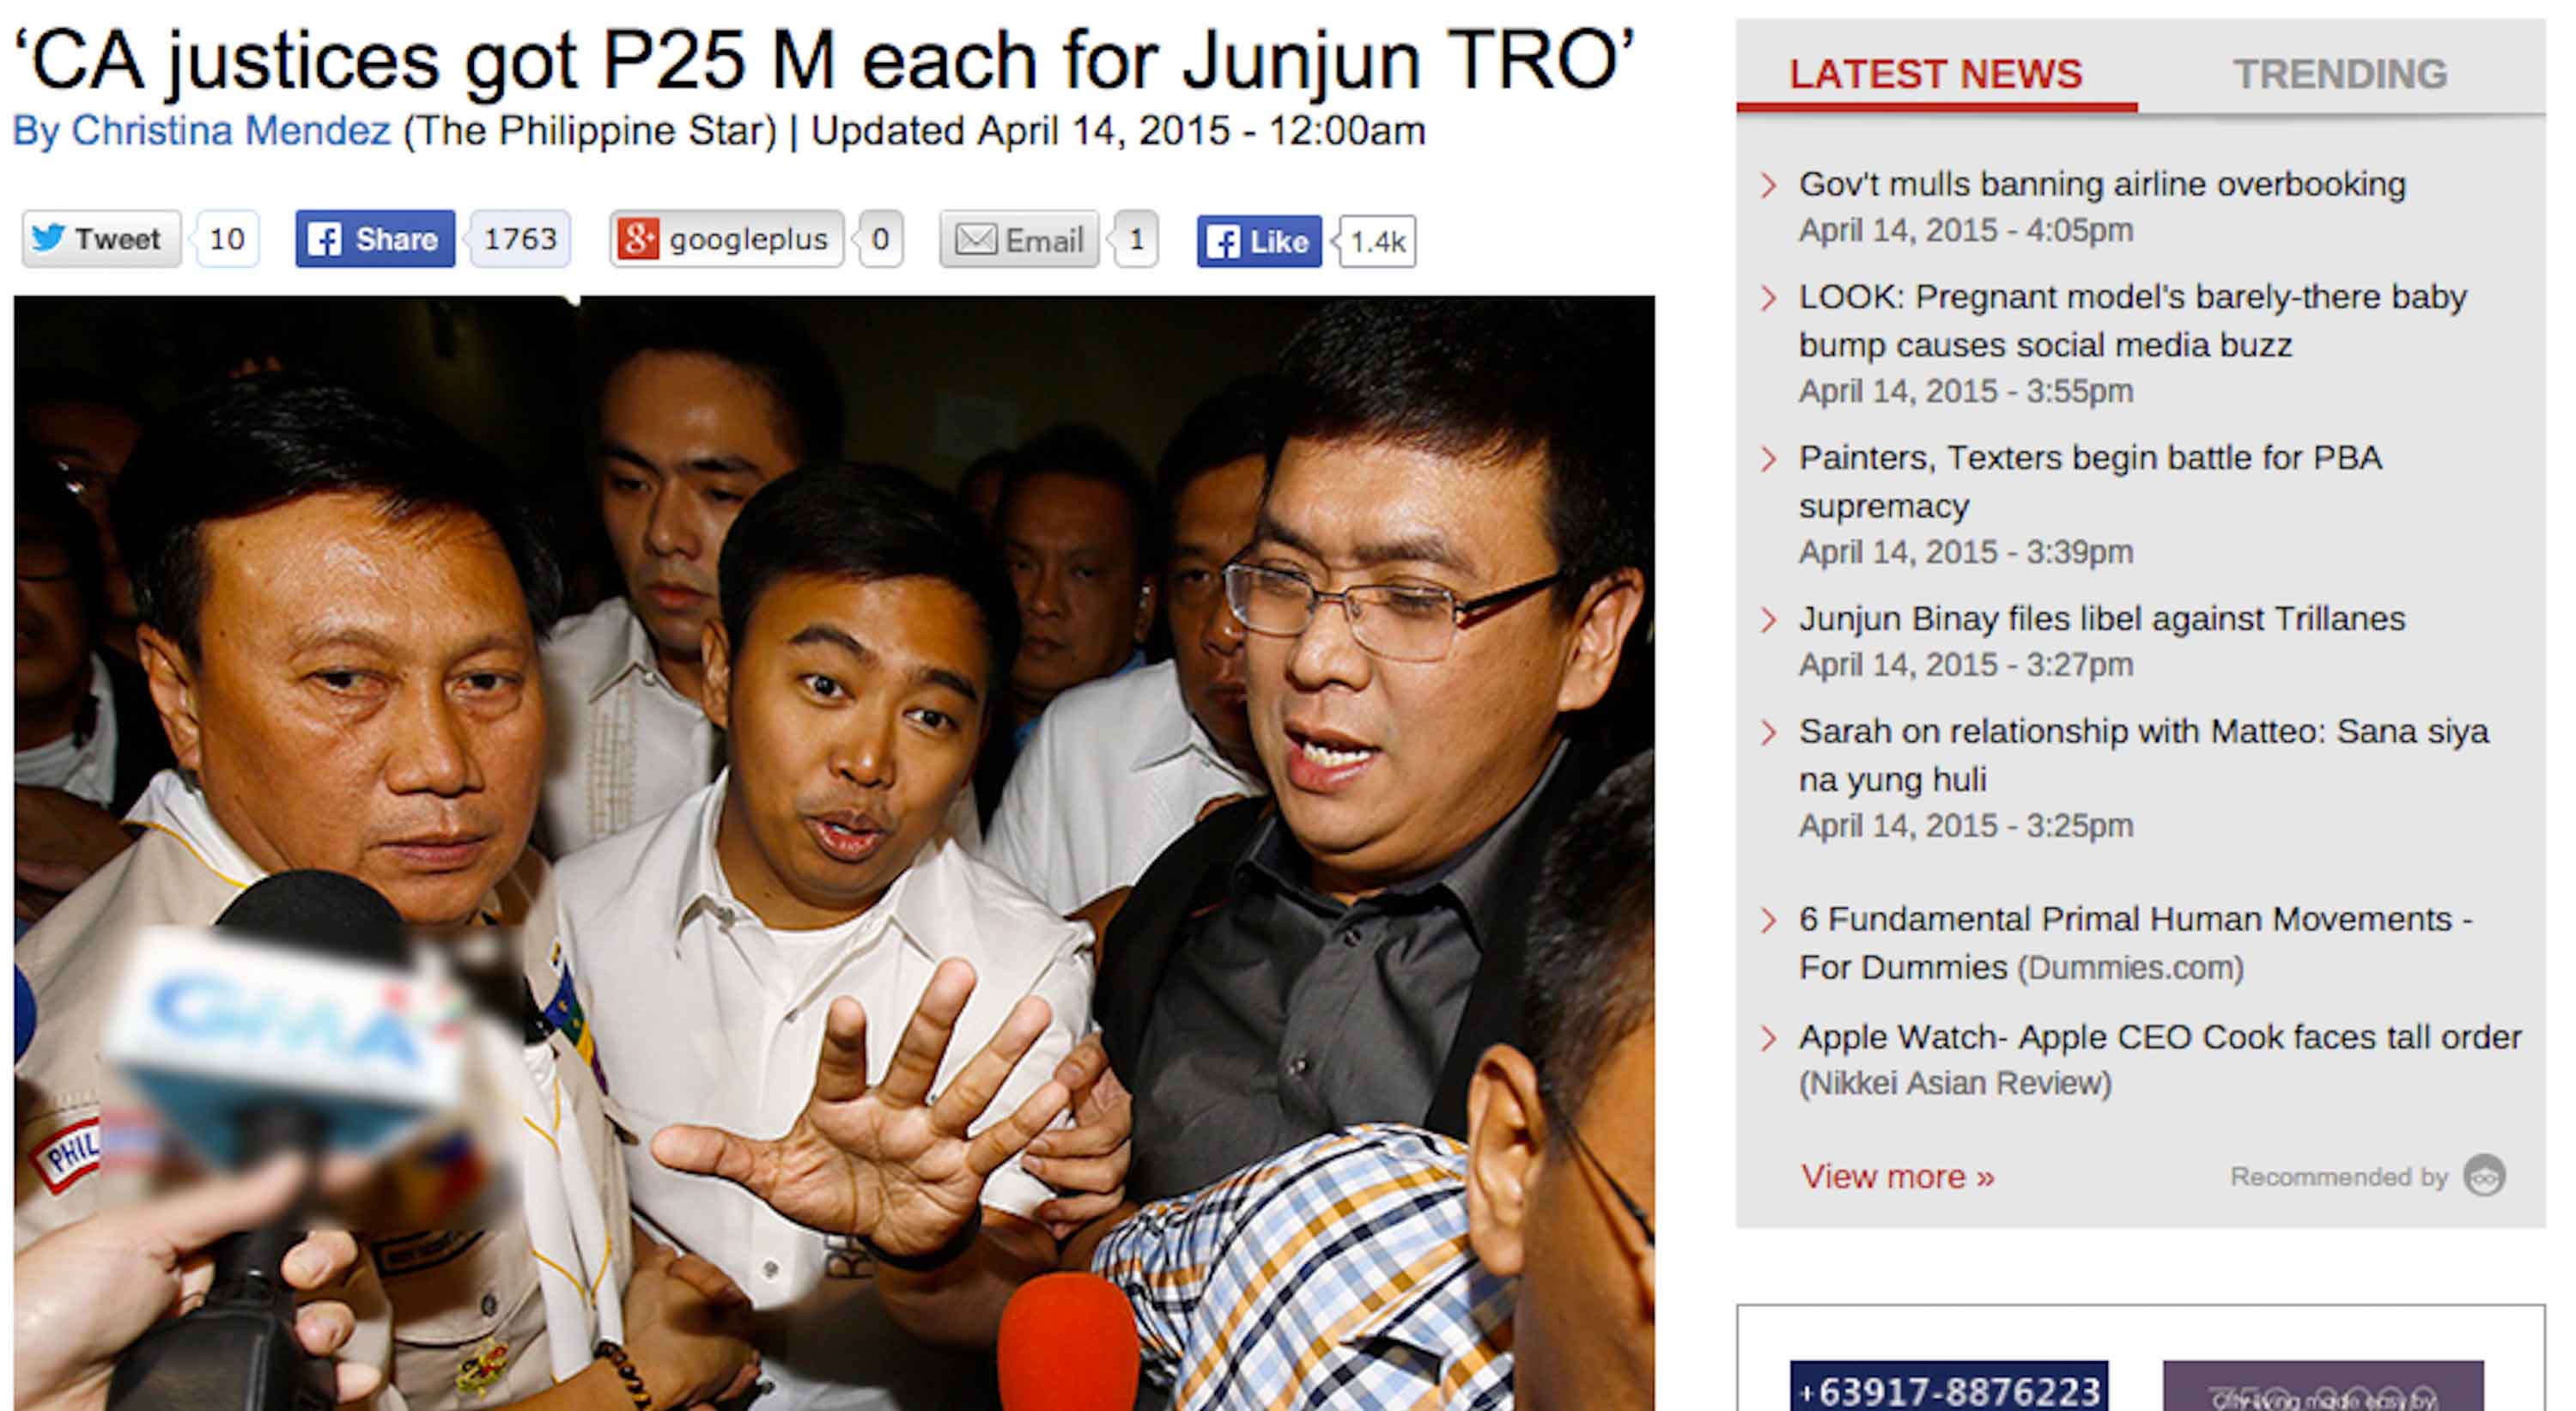Screen dimensions: 2576x1411
Task: Send article using Email button
Action: click(1019, 240)
